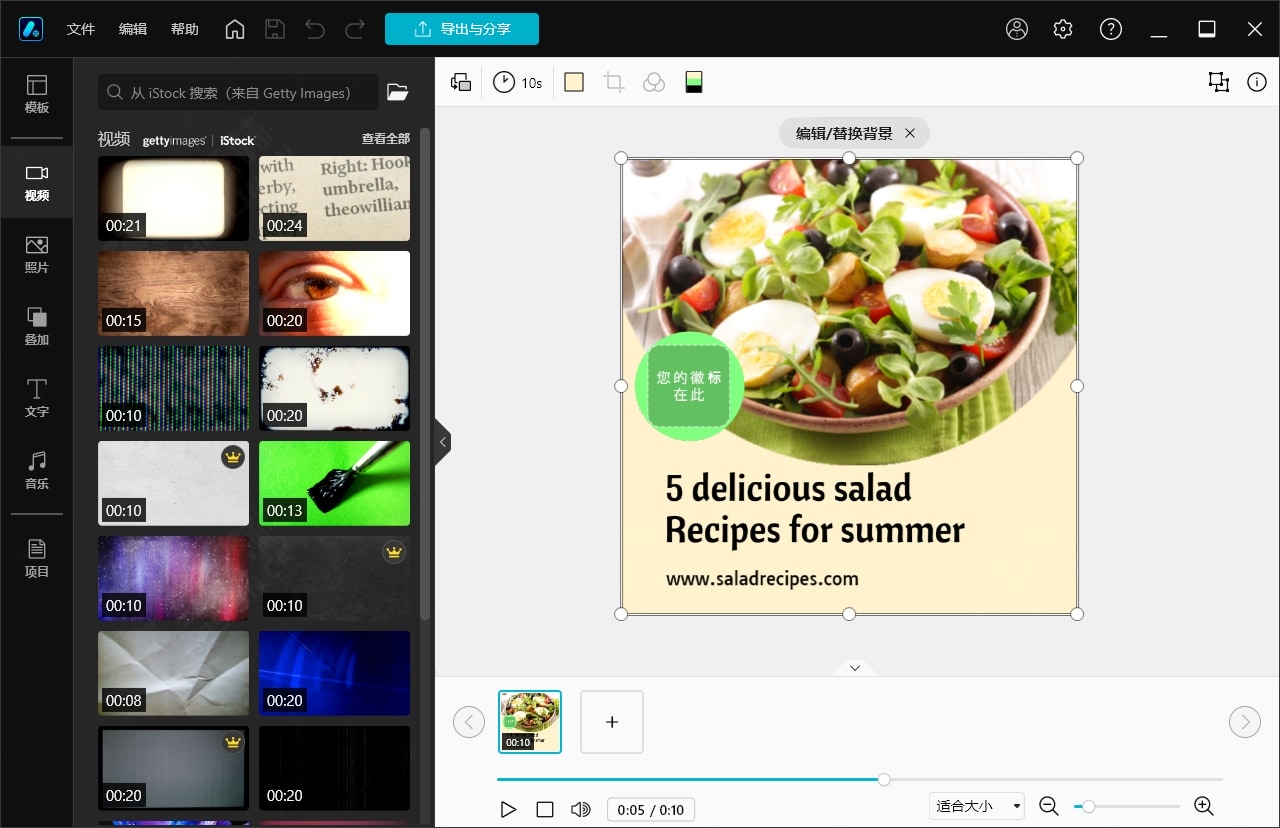1280x828 pixels.
Task: Open the color filter circles icon
Action: click(654, 82)
